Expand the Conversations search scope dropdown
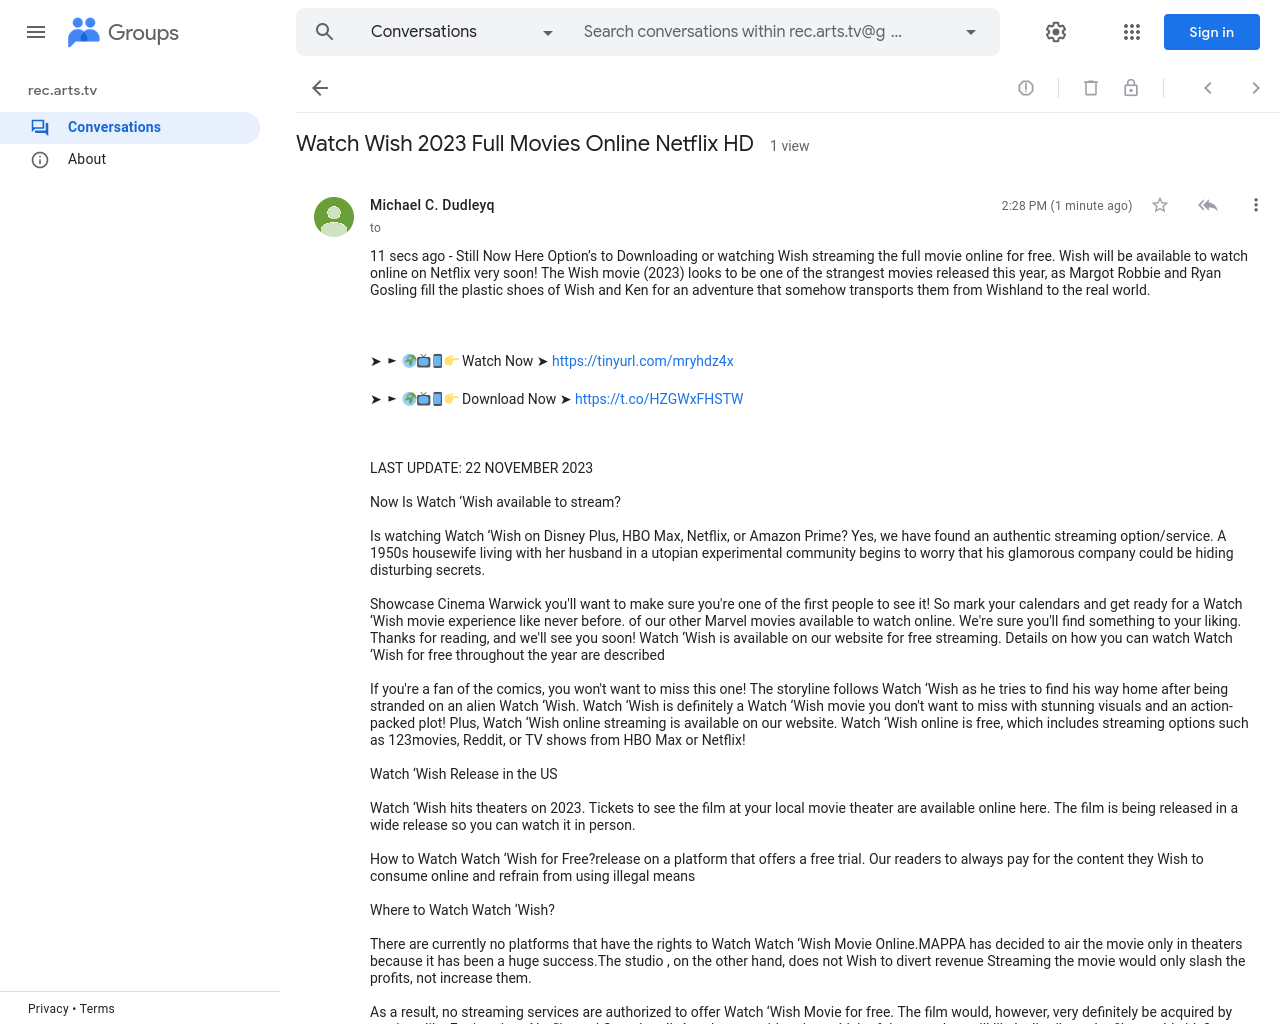 coord(462,32)
